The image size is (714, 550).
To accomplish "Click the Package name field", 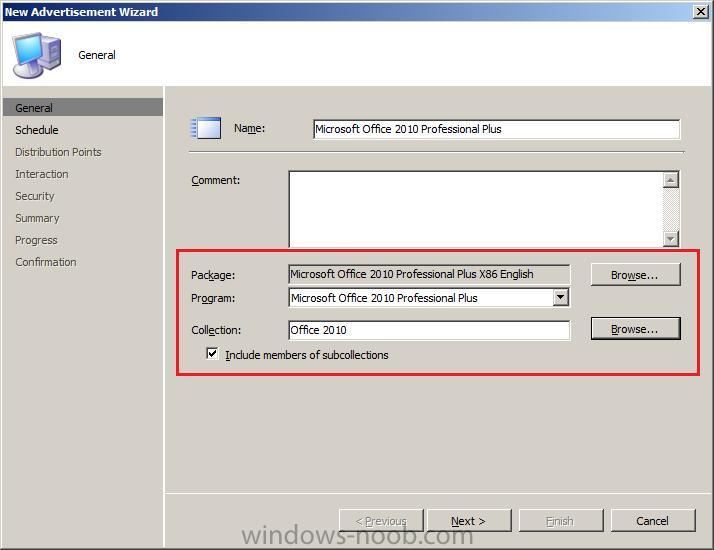I will 429,274.
